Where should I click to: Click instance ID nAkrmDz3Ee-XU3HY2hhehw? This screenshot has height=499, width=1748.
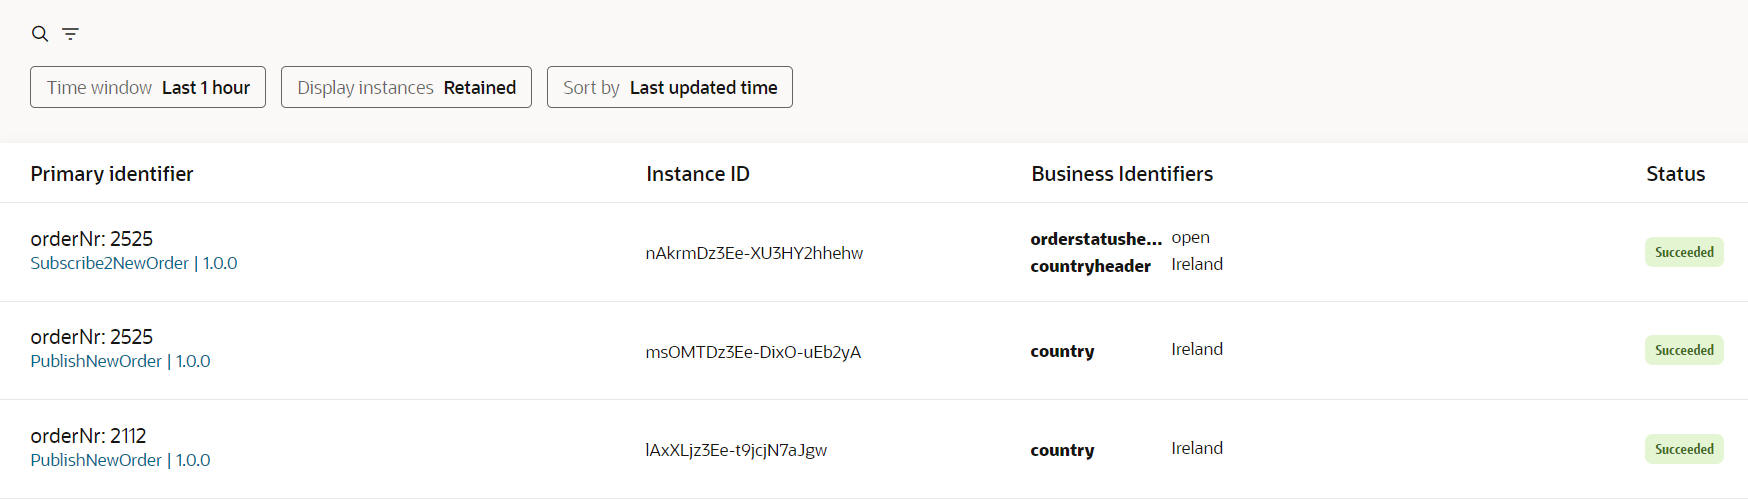pos(754,253)
